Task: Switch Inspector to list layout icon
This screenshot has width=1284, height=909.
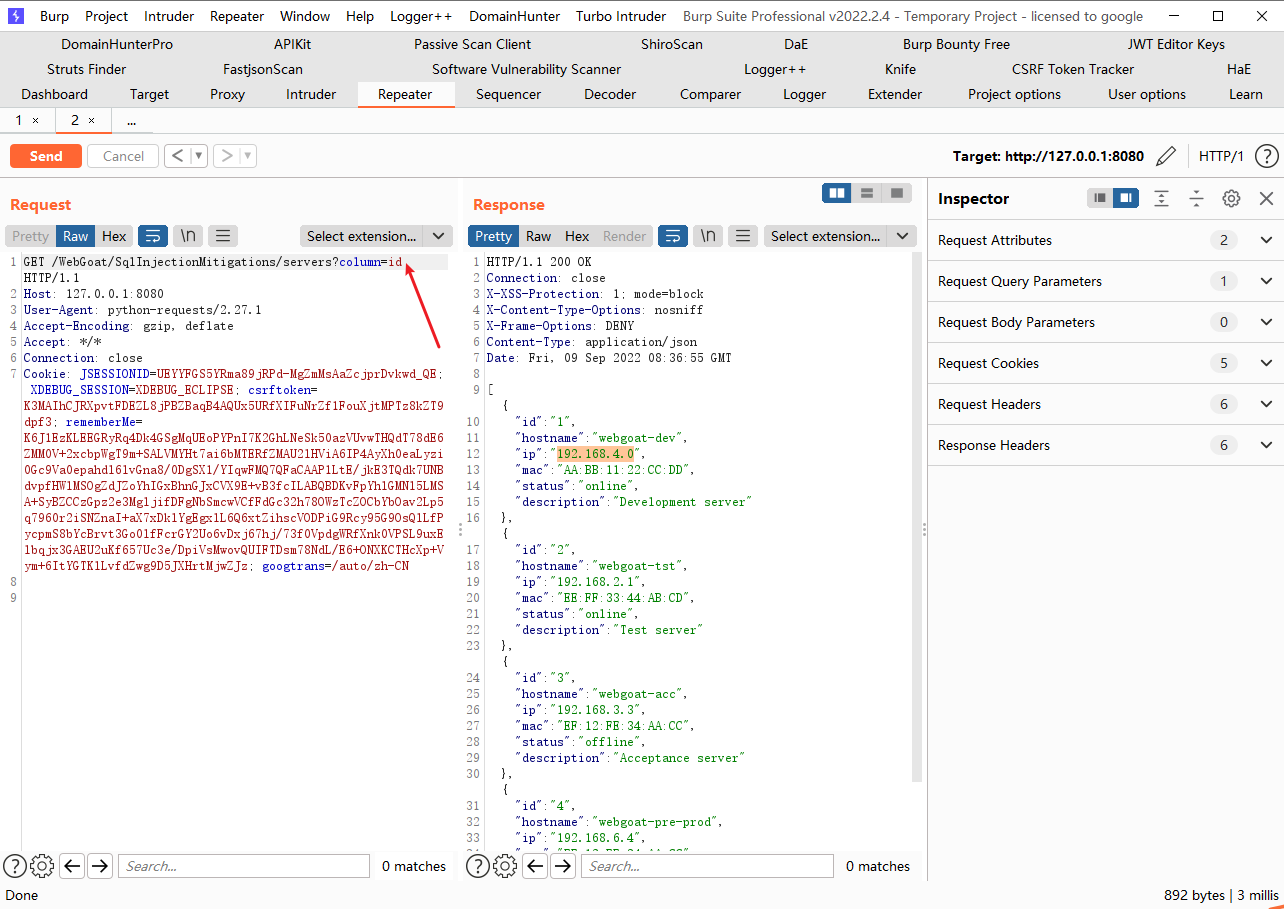Action: (x=1101, y=198)
